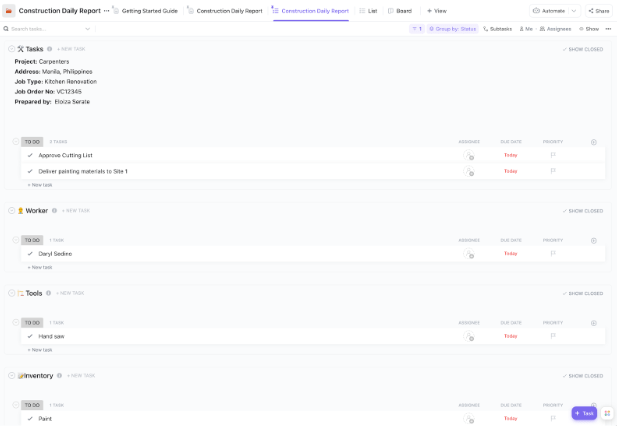Open the dropdown arrow next to Automate

point(574,11)
